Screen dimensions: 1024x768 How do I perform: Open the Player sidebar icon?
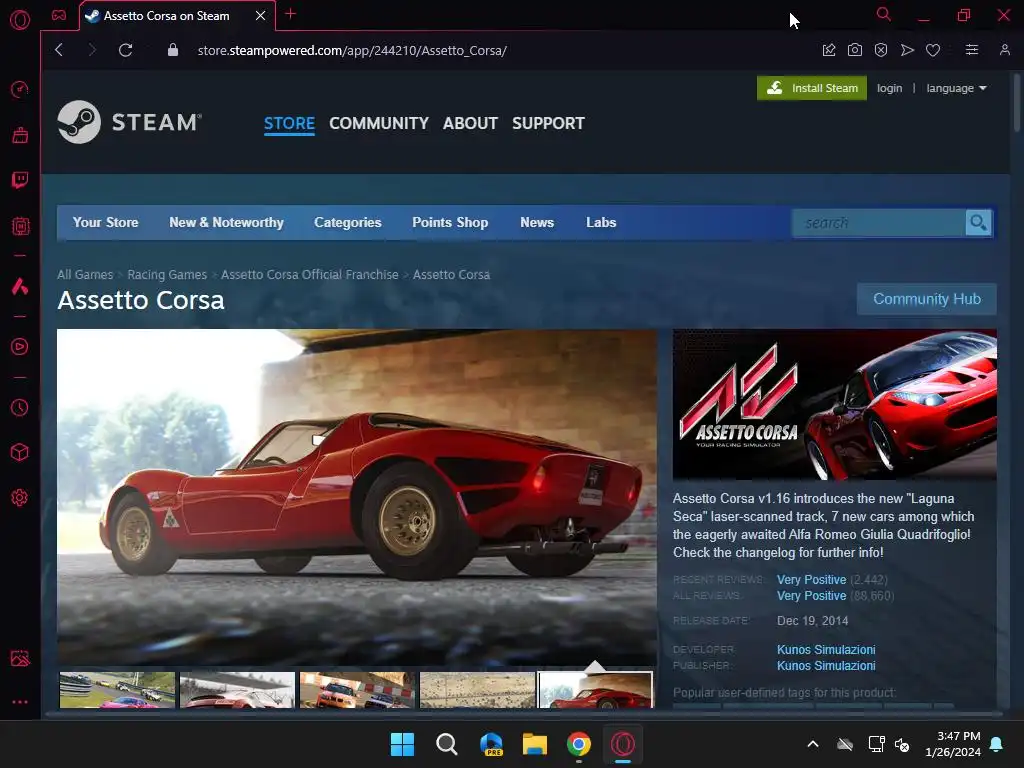[20, 346]
